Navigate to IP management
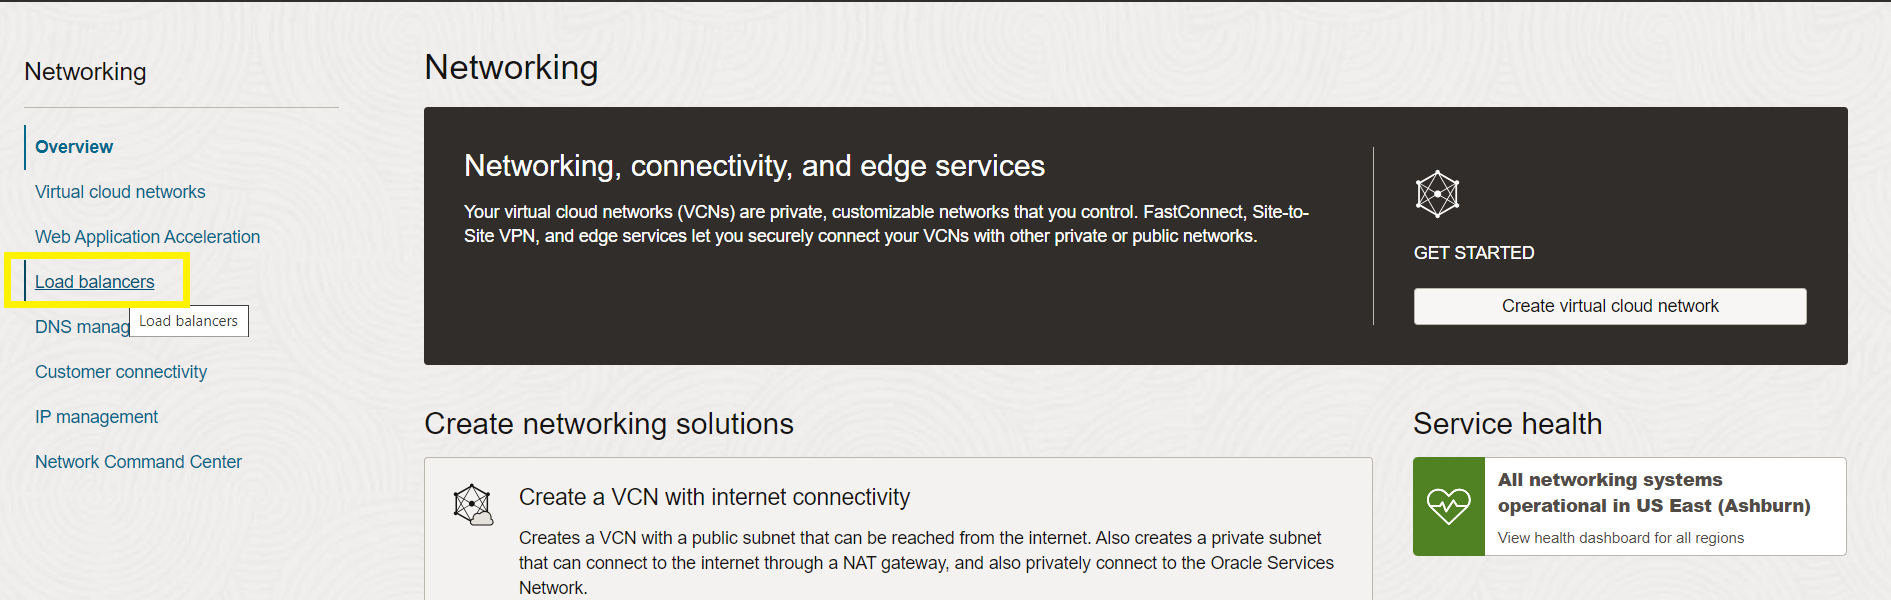Viewport: 1891px width, 600px height. pos(96,417)
